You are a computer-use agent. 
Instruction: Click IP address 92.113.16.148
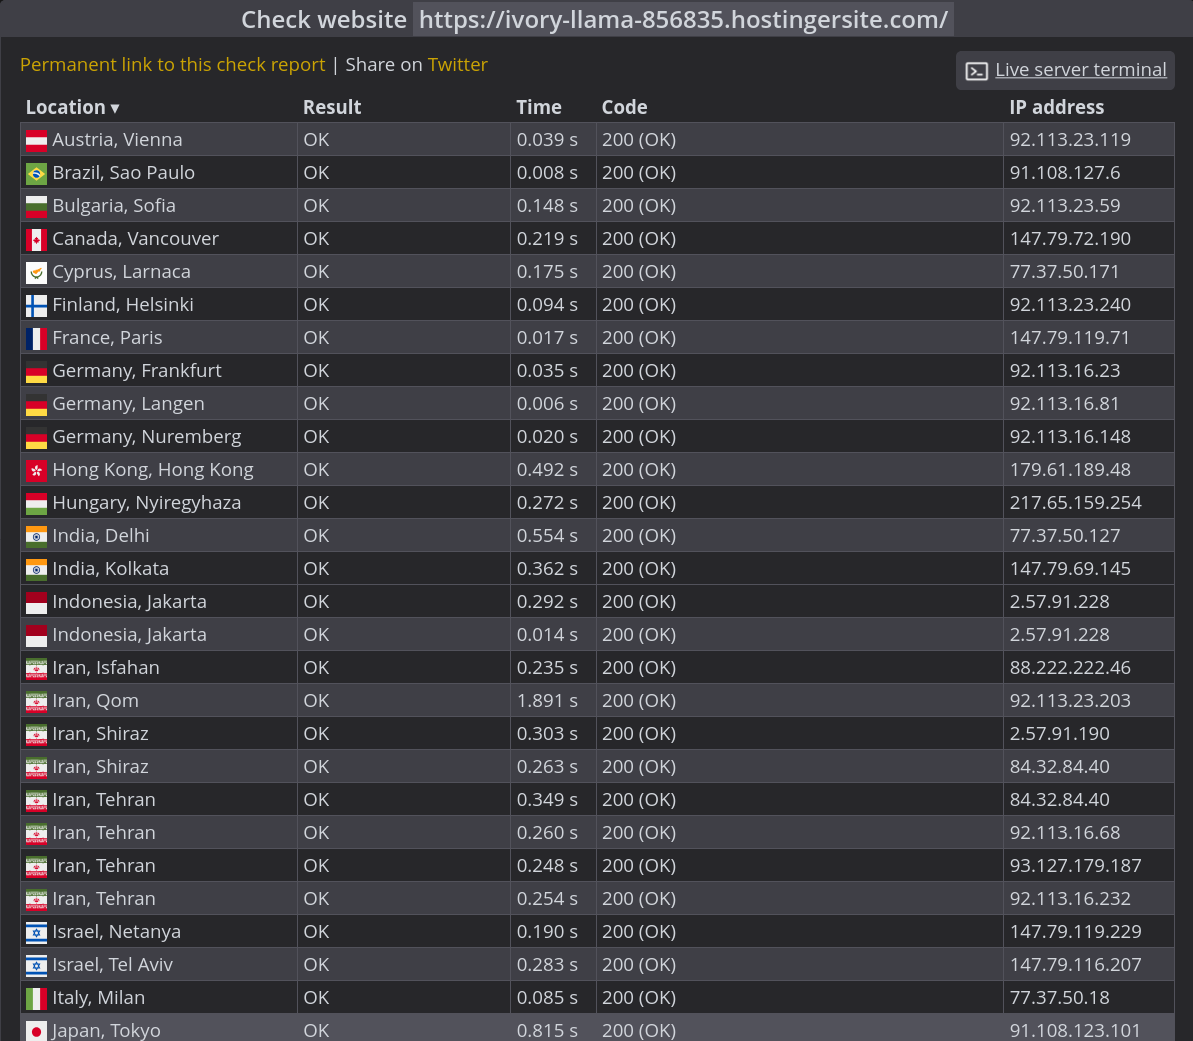click(1070, 437)
